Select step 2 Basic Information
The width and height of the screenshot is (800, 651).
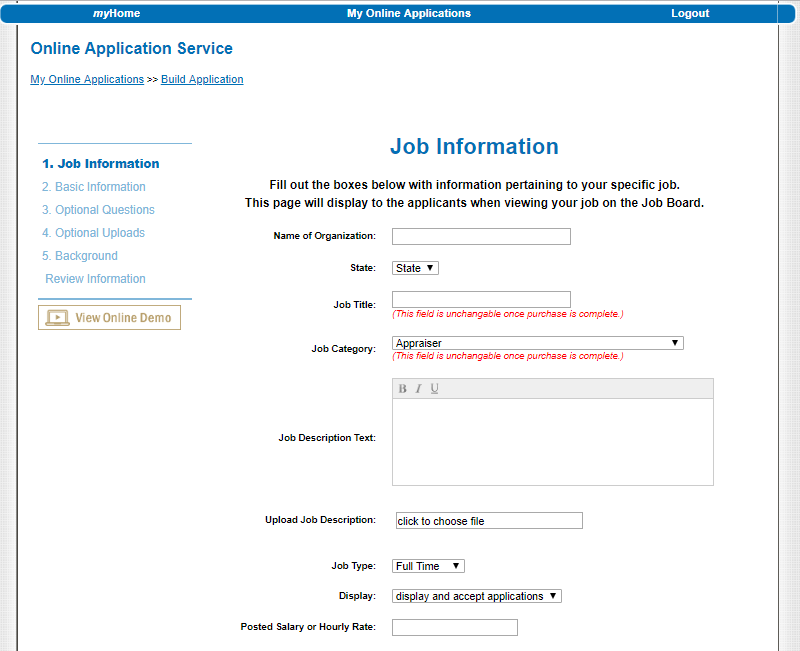click(x=94, y=187)
